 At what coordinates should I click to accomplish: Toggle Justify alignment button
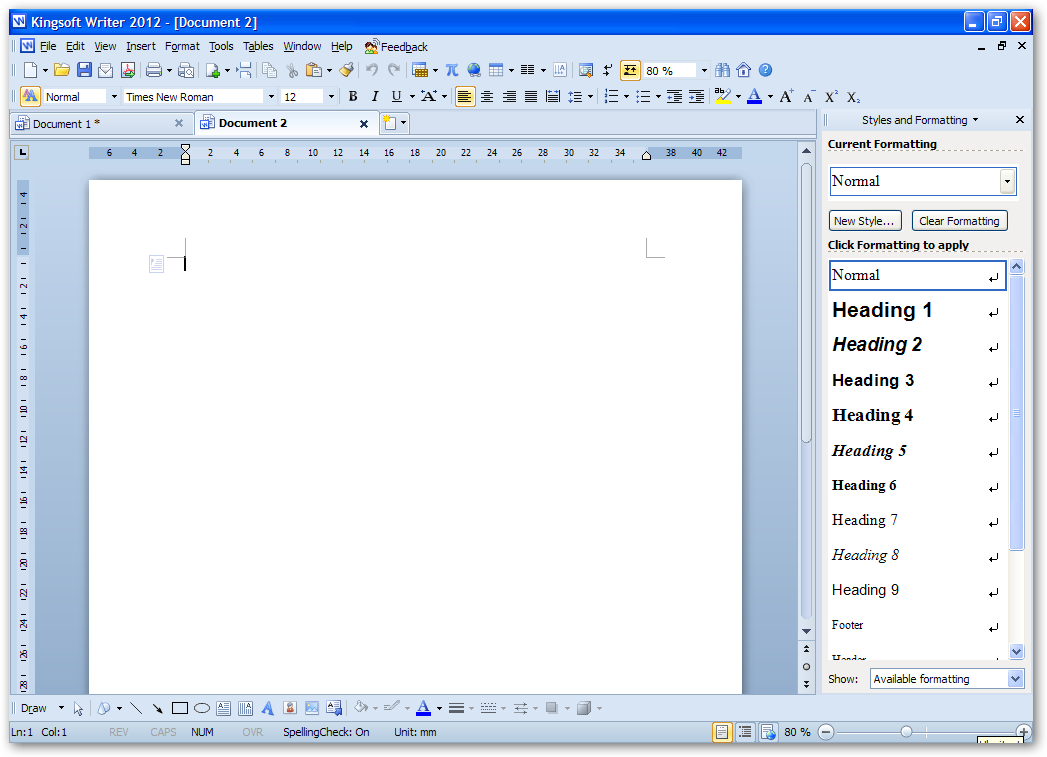point(531,97)
